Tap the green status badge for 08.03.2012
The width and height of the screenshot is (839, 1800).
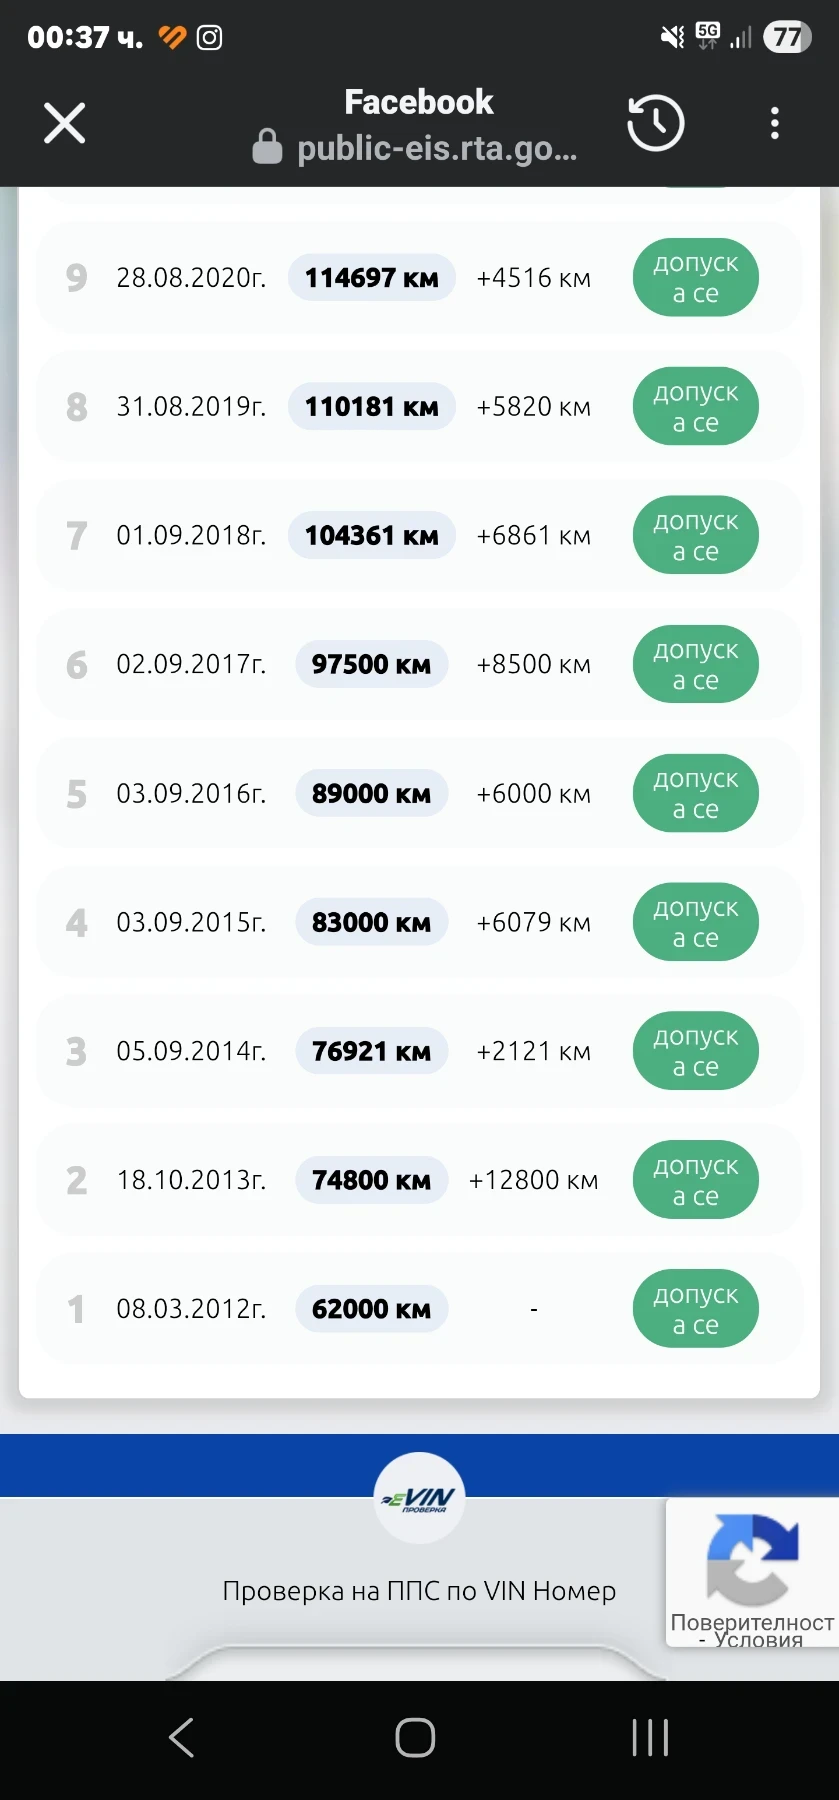point(695,1309)
